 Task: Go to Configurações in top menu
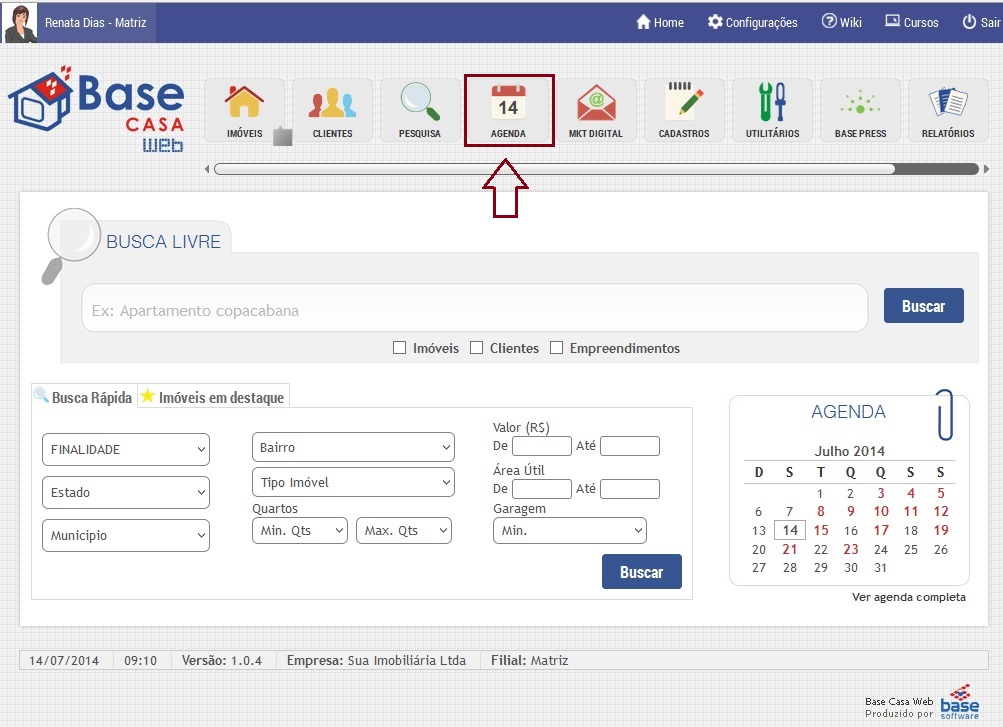click(752, 22)
